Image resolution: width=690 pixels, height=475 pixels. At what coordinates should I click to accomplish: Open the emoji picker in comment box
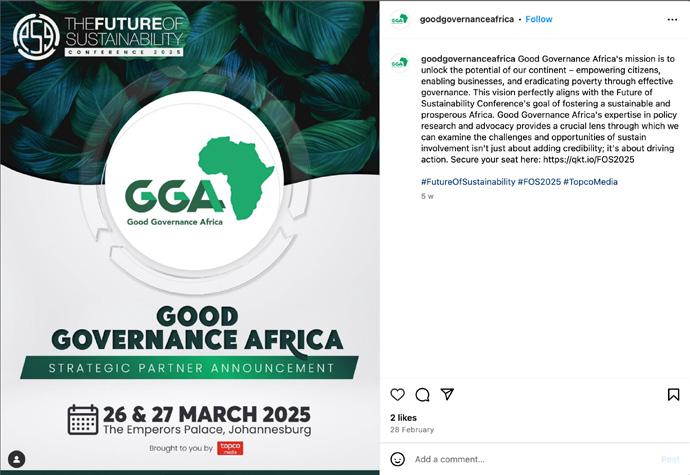(x=398, y=459)
